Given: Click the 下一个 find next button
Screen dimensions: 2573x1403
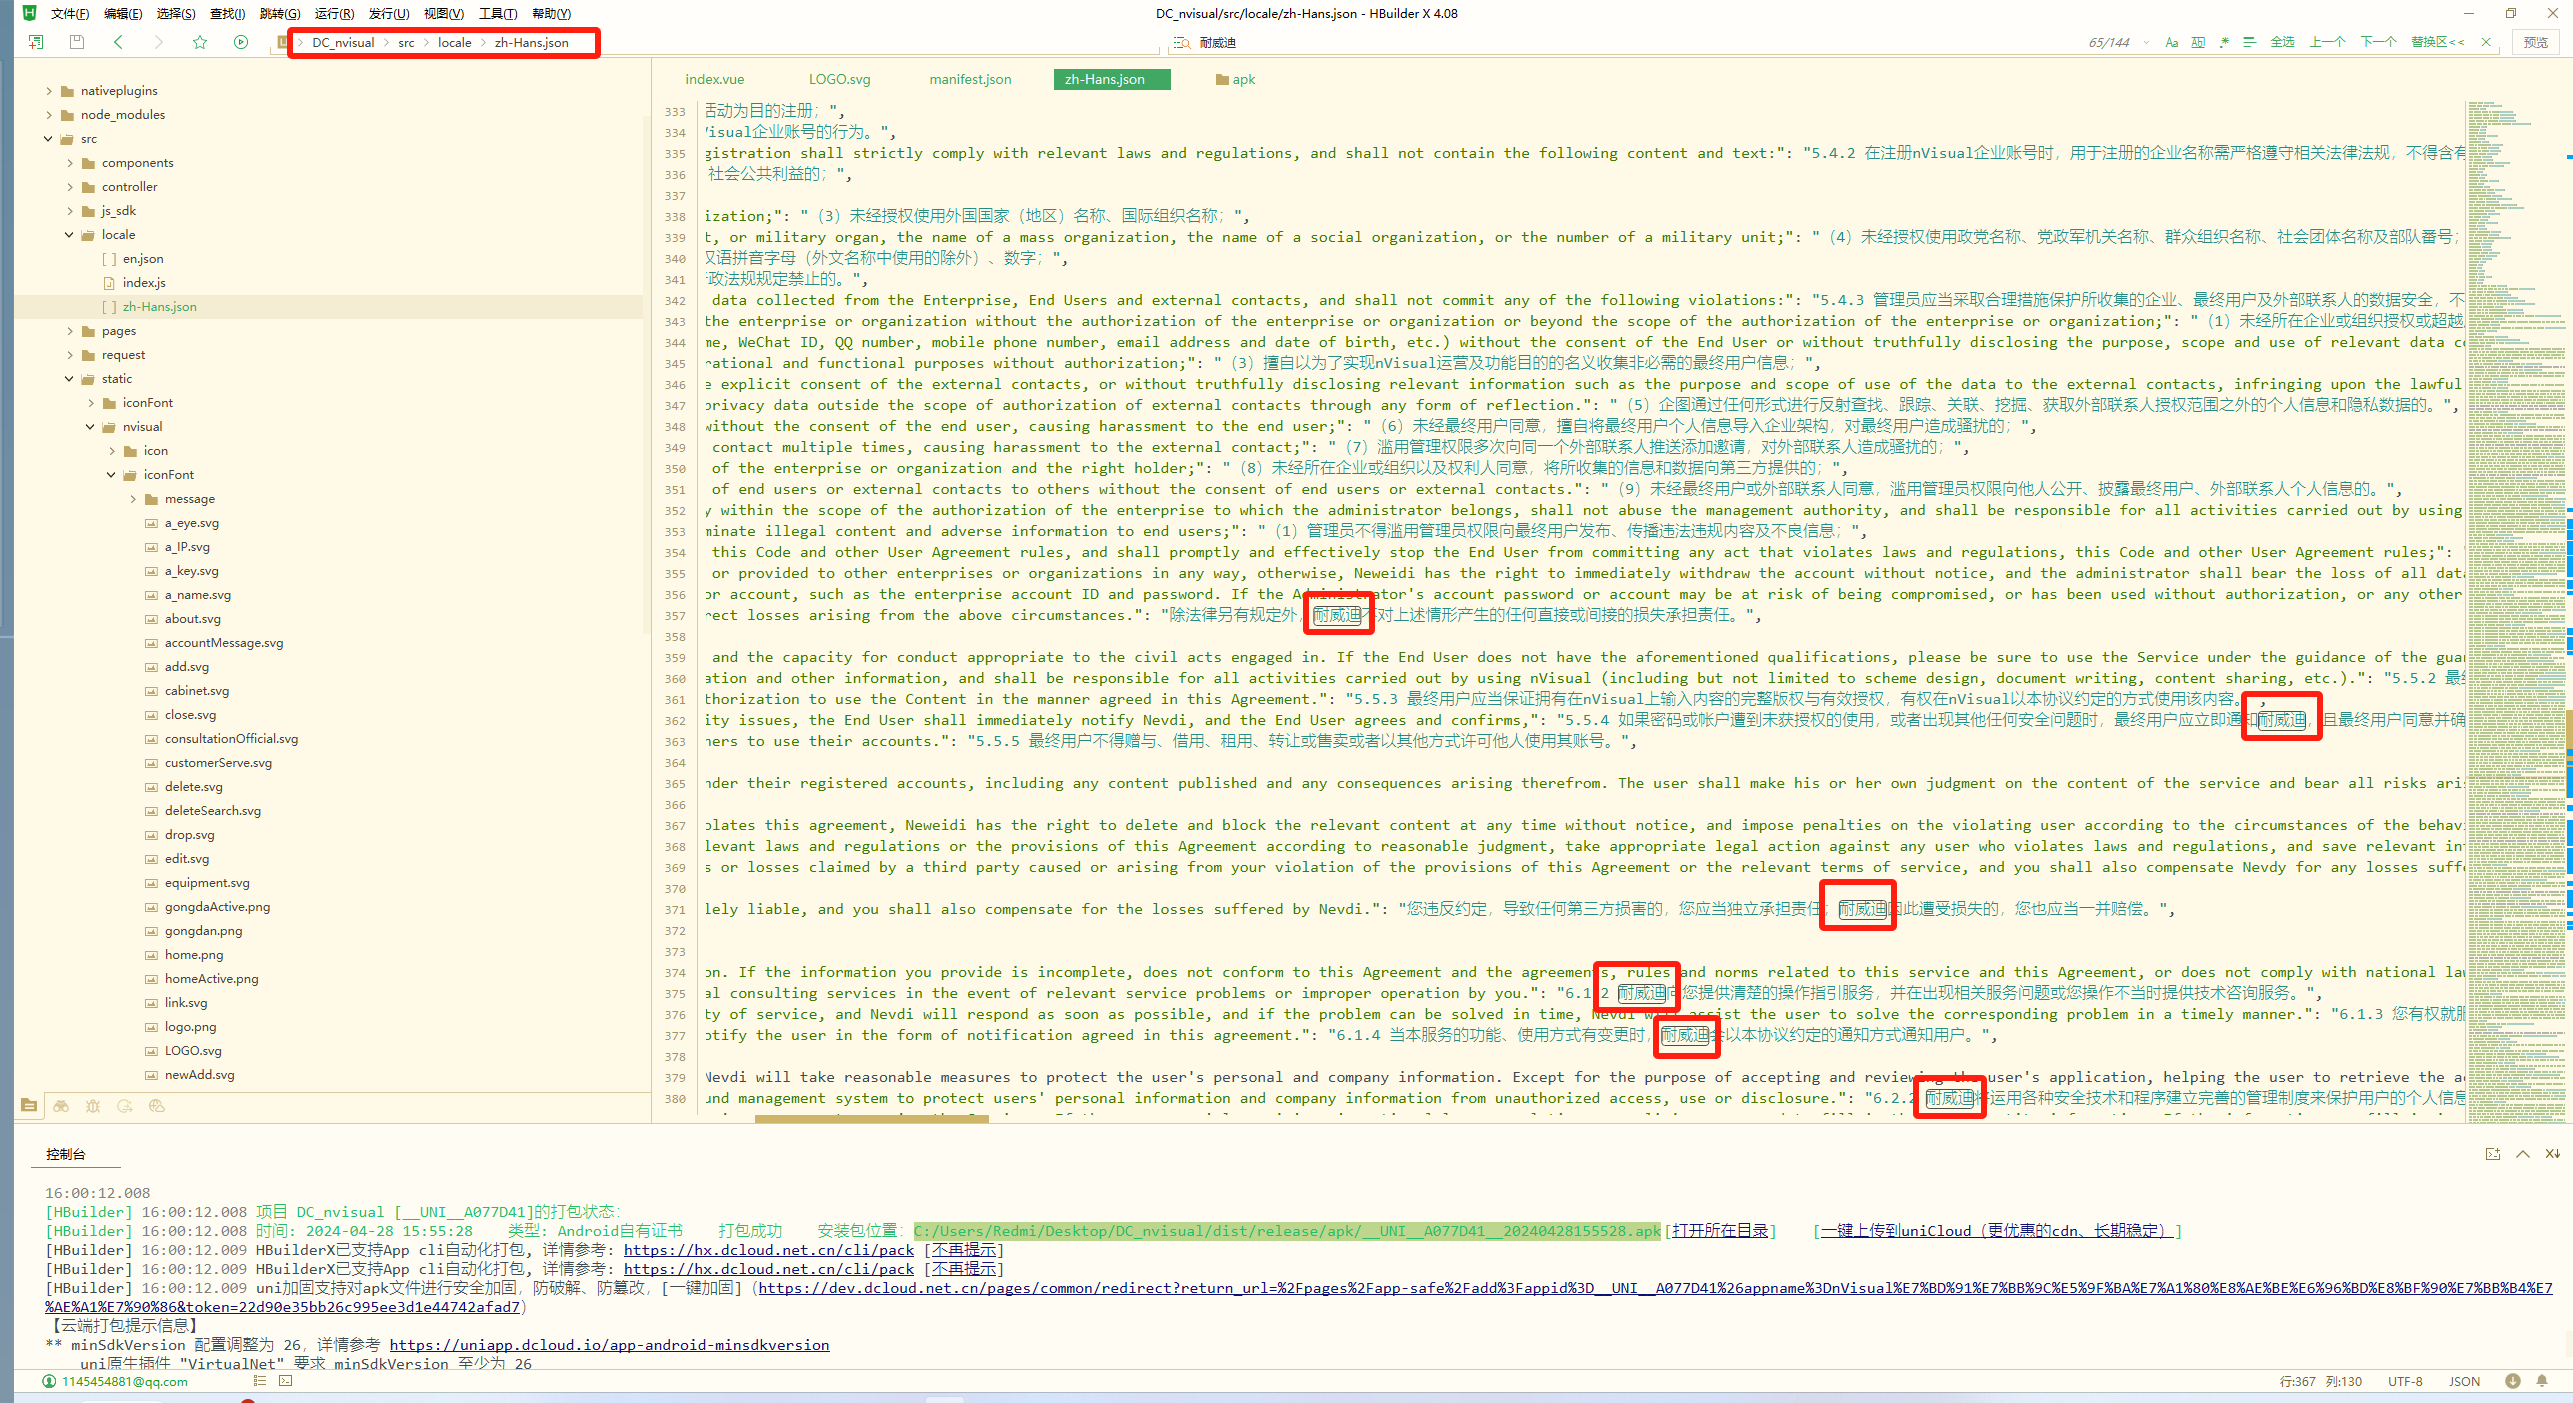Looking at the screenshot, I should [x=2378, y=42].
